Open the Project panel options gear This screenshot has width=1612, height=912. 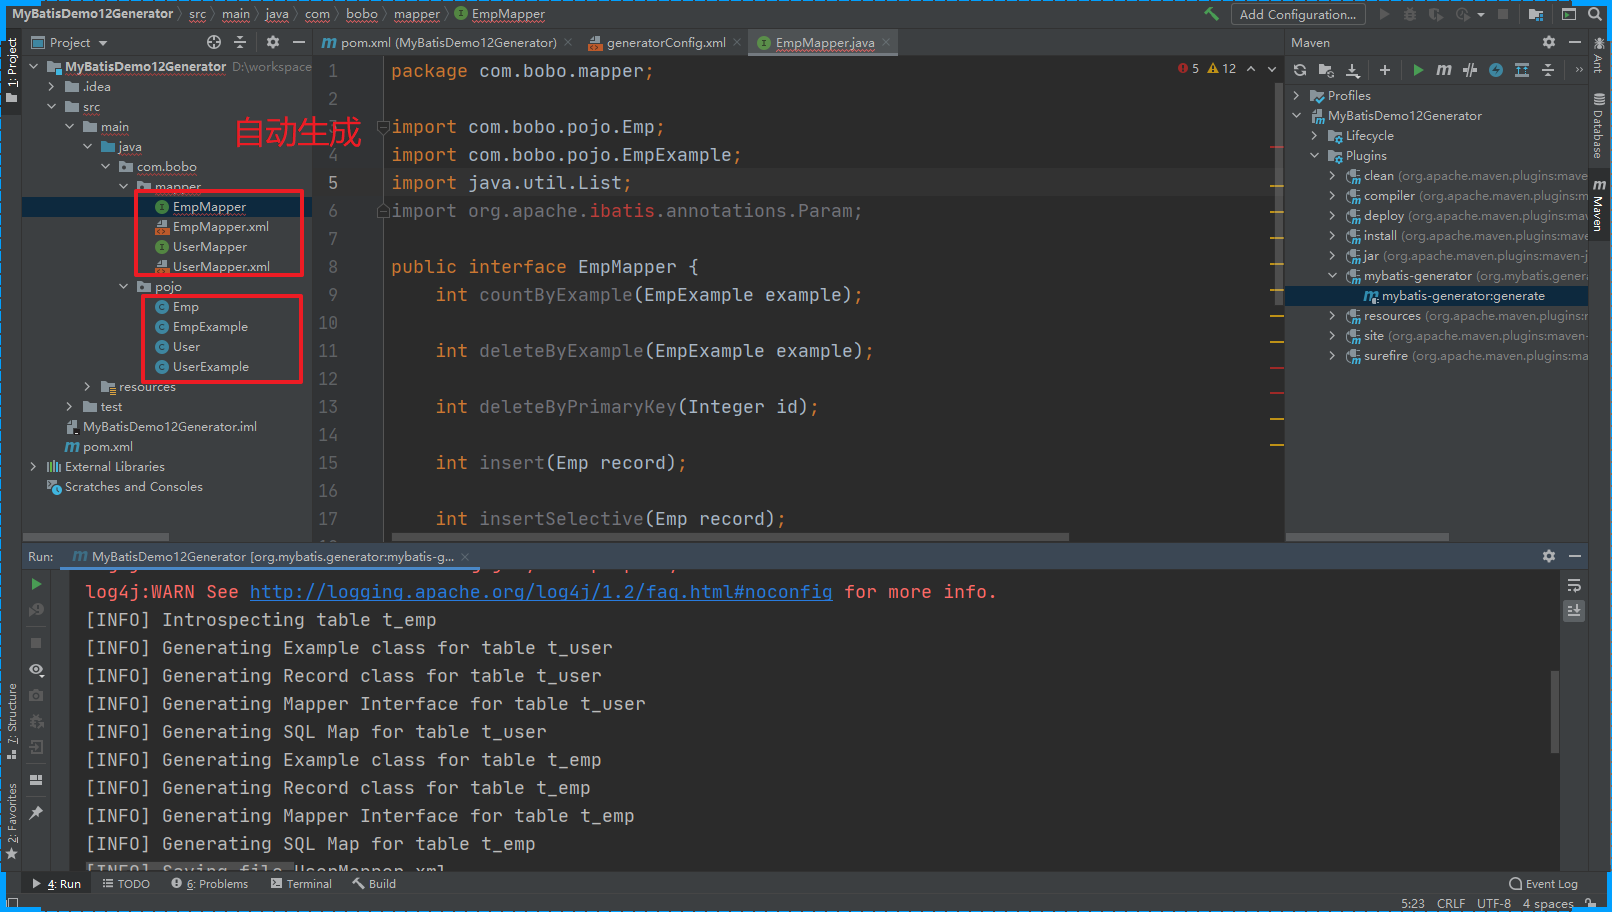pos(273,42)
